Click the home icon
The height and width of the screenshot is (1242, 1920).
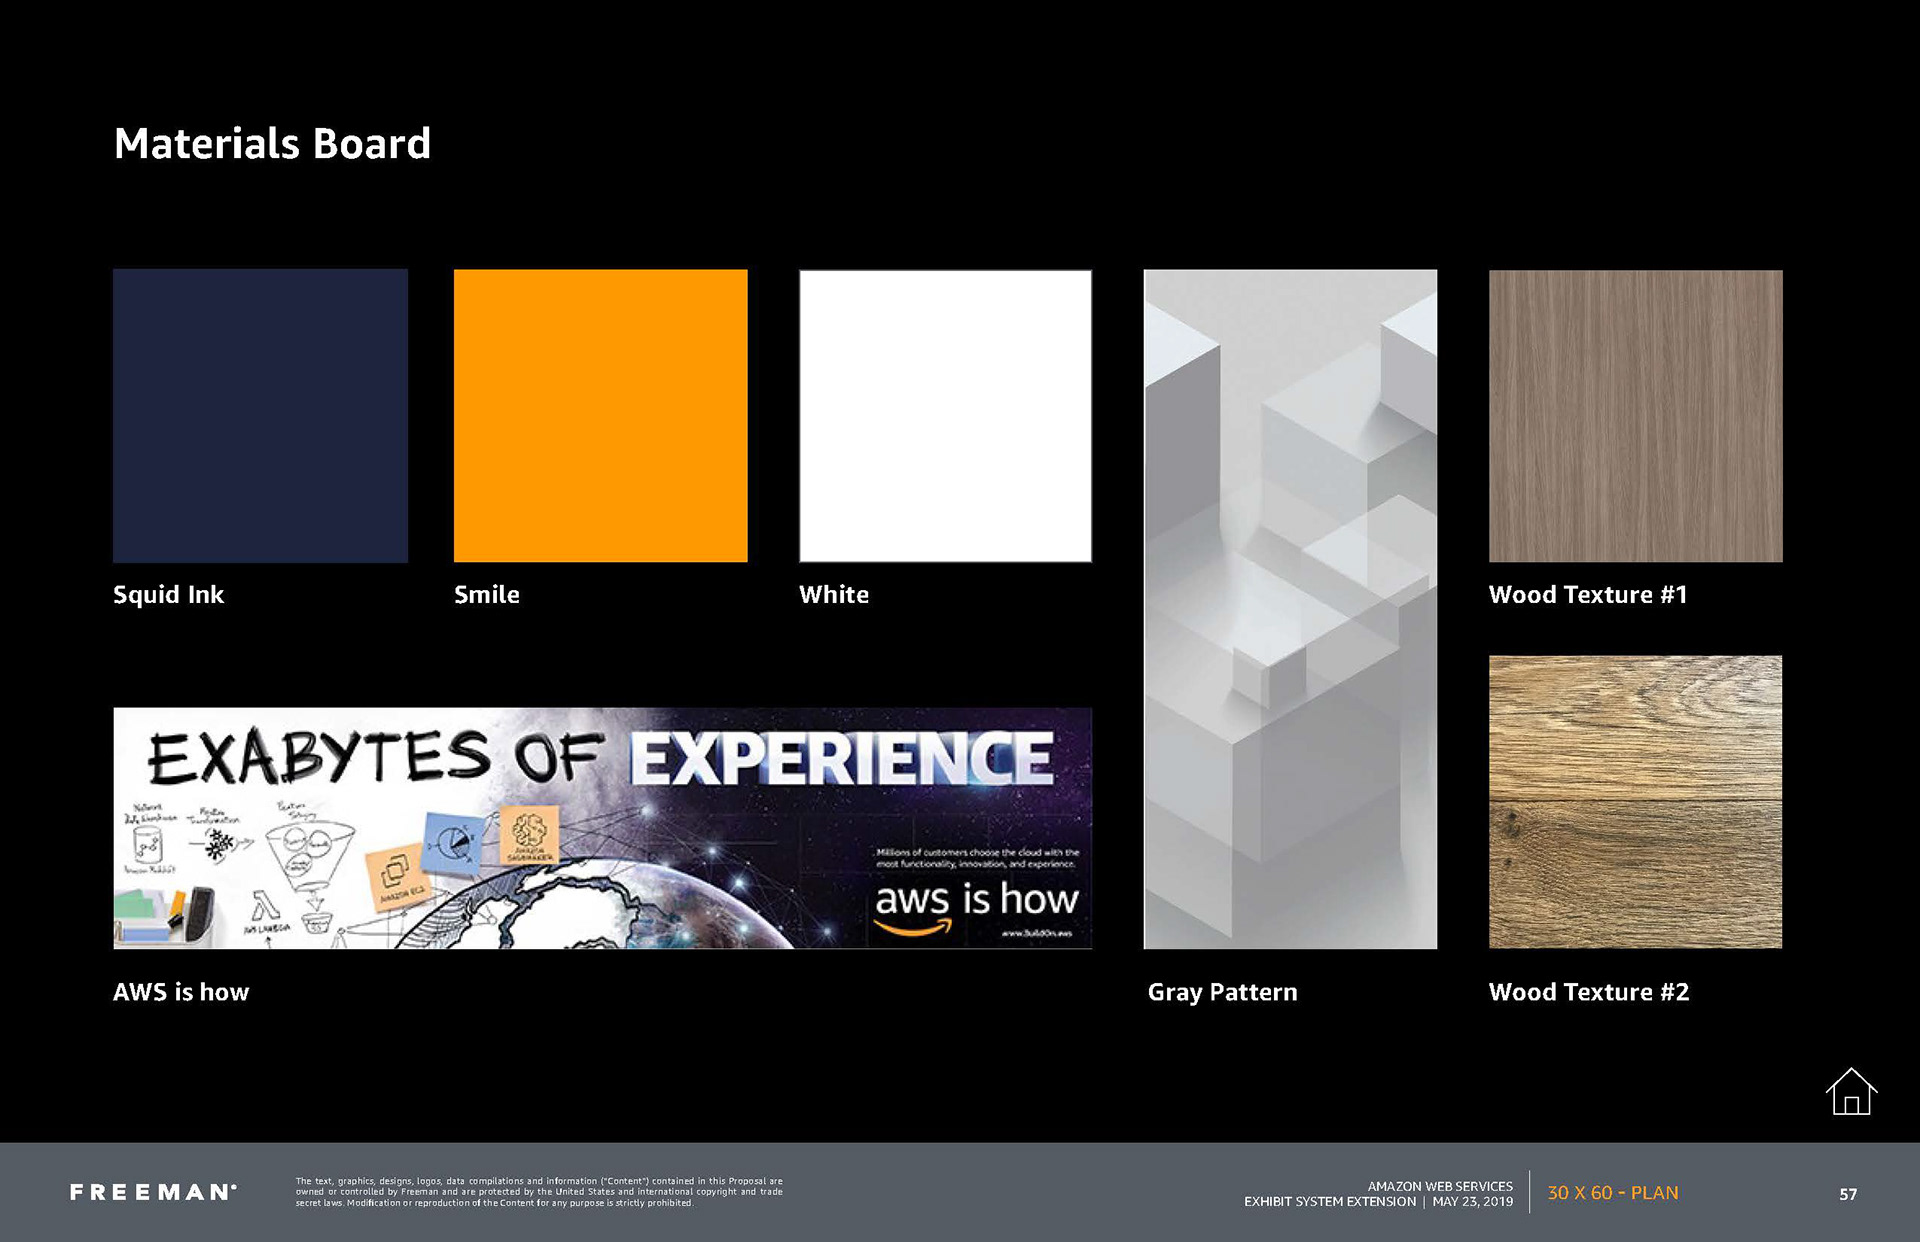tap(1851, 1091)
